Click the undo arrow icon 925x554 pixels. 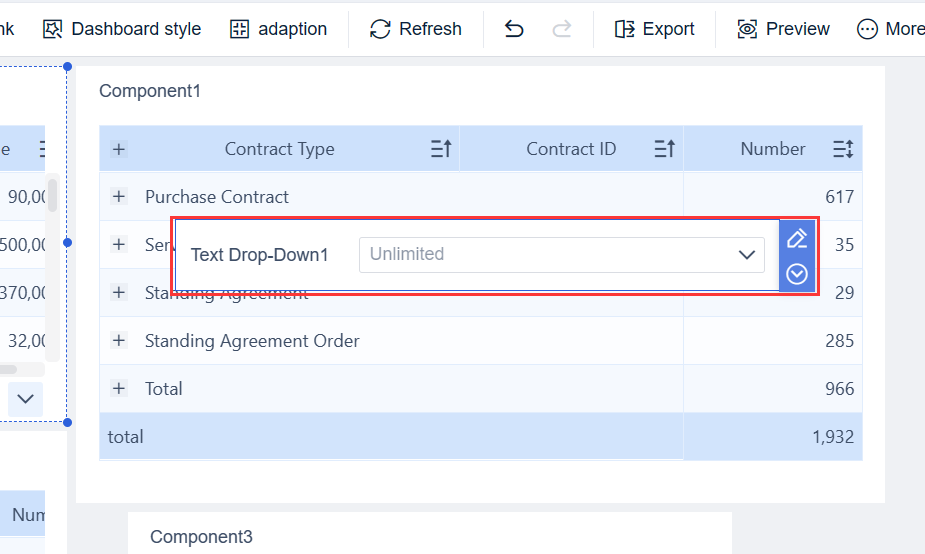[x=514, y=29]
